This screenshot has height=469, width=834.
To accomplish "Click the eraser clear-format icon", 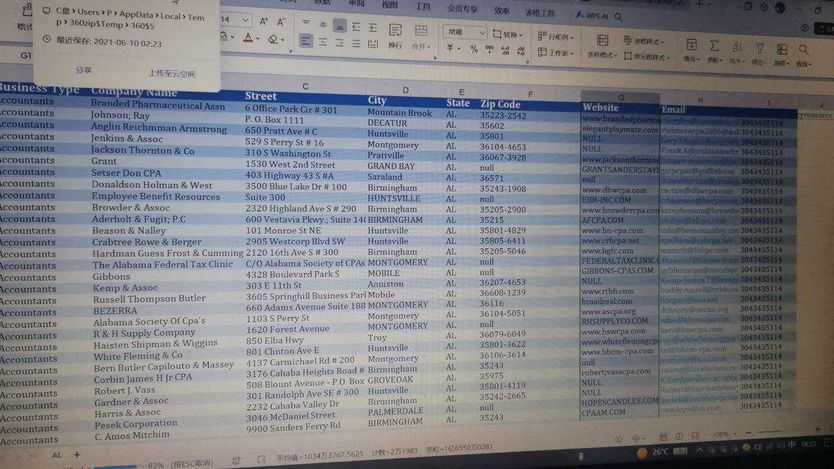I will click(x=273, y=39).
